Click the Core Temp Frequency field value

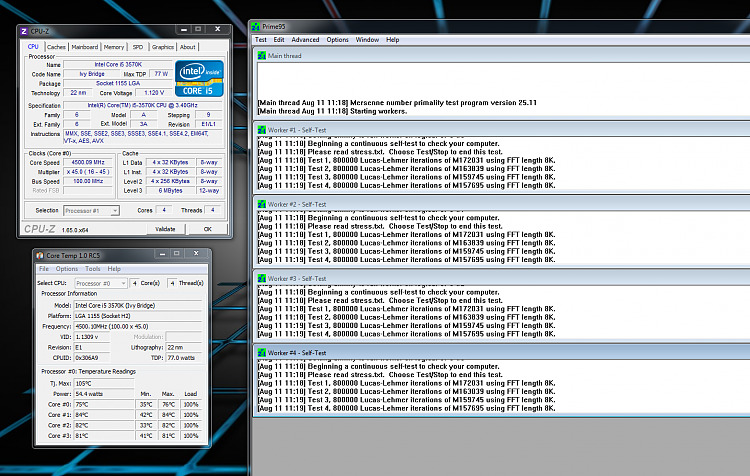point(138,326)
